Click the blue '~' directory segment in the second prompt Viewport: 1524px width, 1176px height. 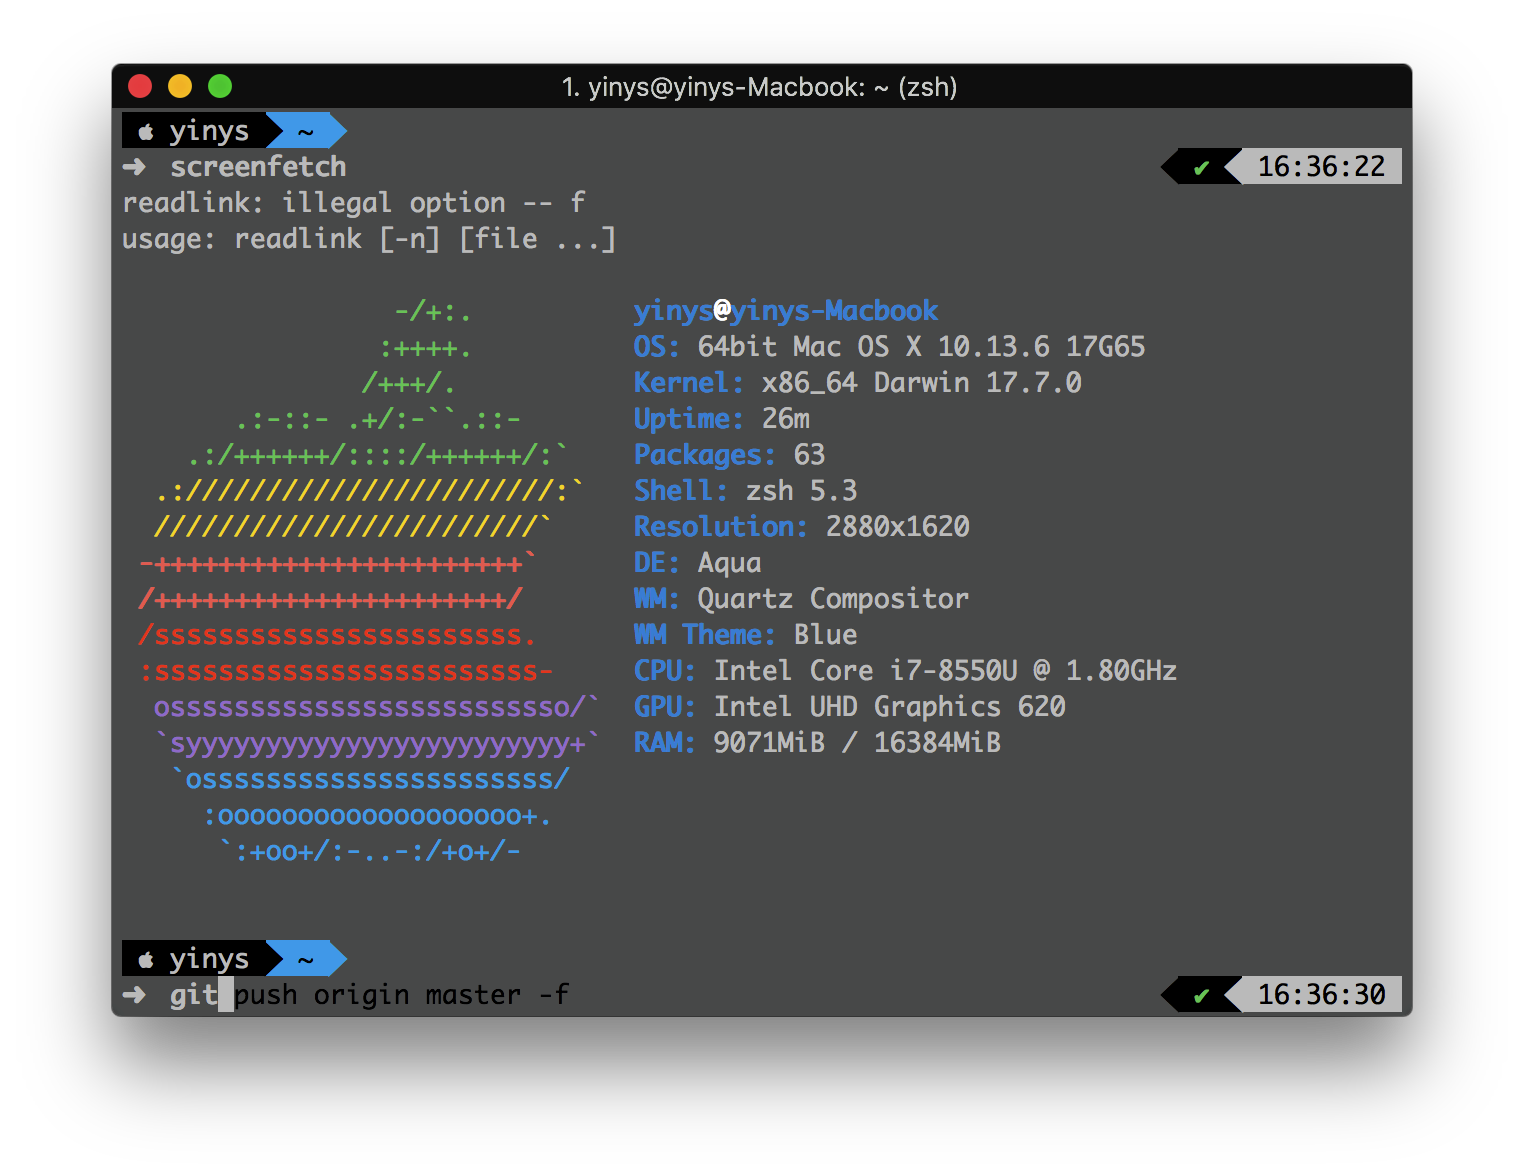pos(306,959)
